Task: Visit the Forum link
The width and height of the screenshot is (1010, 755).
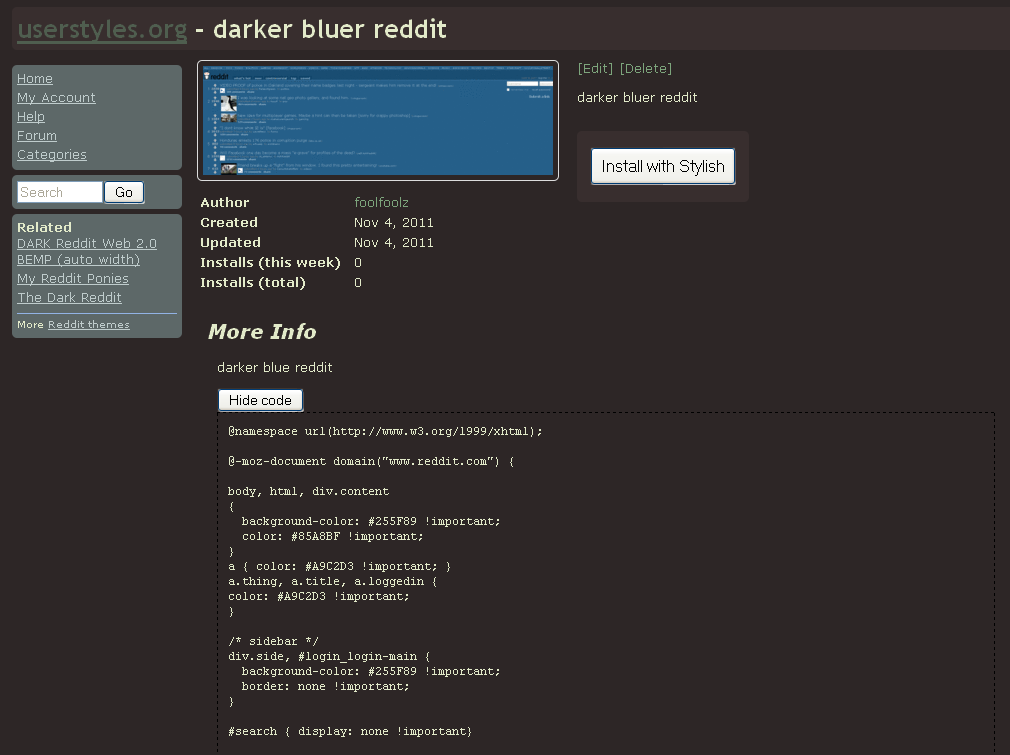Action: coord(37,136)
